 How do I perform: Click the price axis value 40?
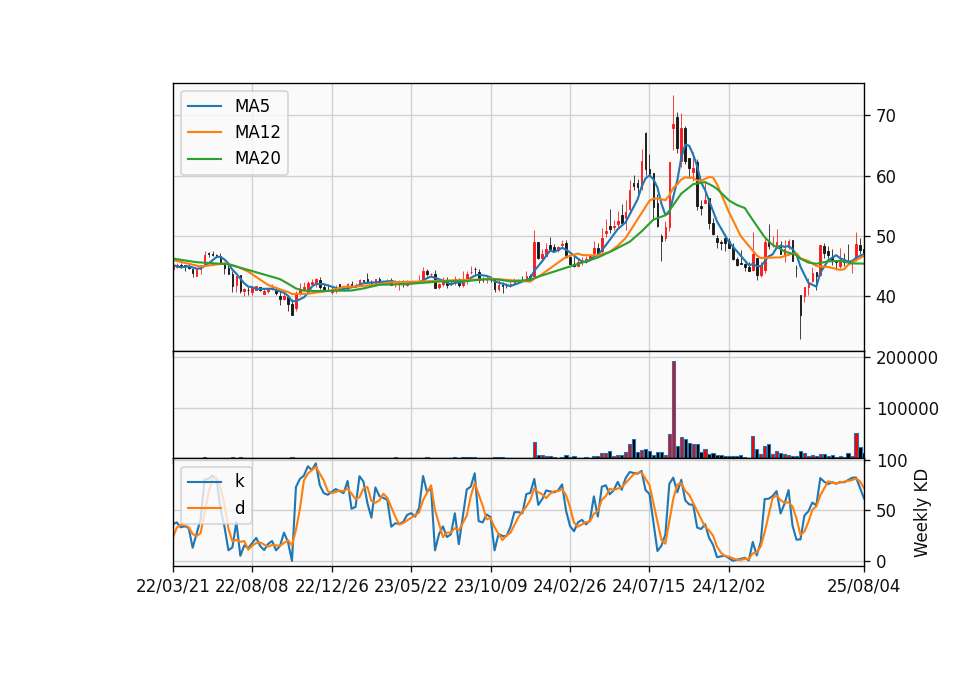coord(885,297)
